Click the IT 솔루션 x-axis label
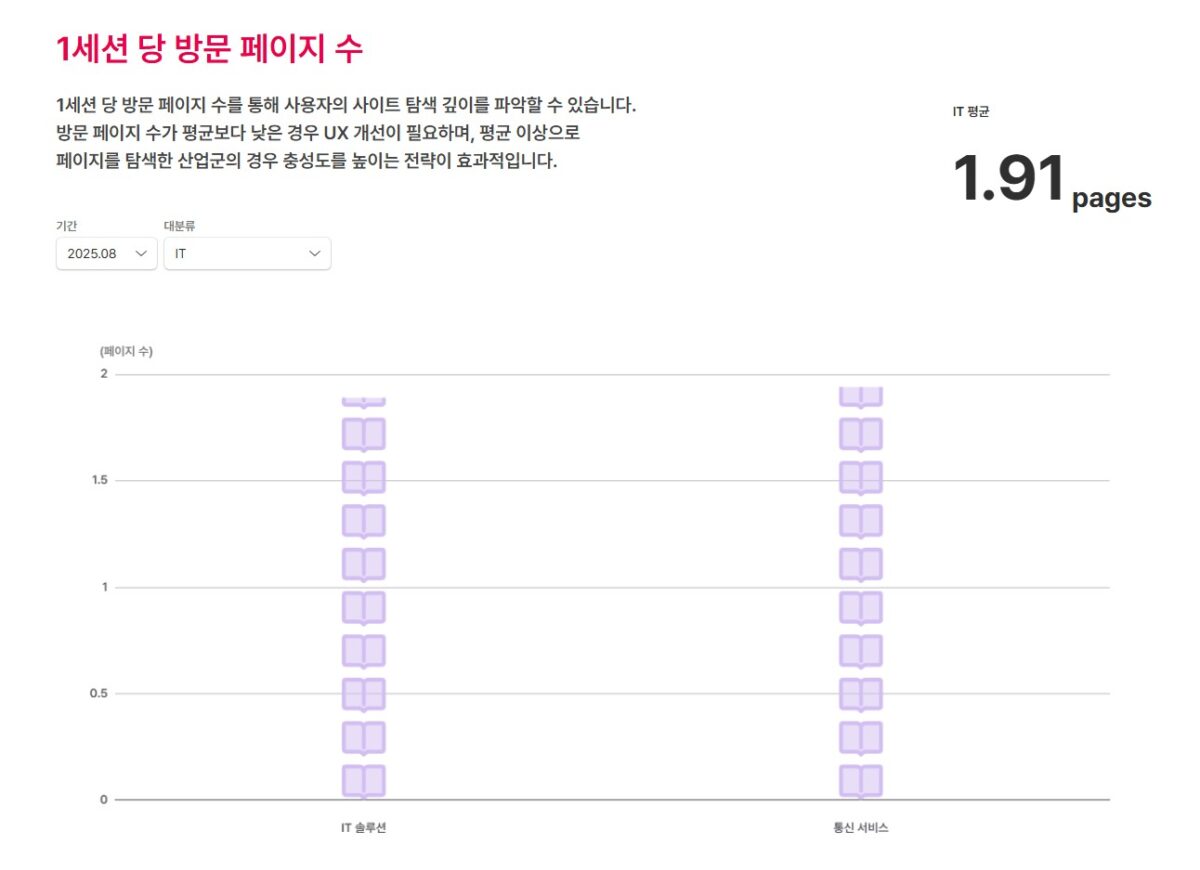This screenshot has height=870, width=1200. pyautogui.click(x=363, y=829)
